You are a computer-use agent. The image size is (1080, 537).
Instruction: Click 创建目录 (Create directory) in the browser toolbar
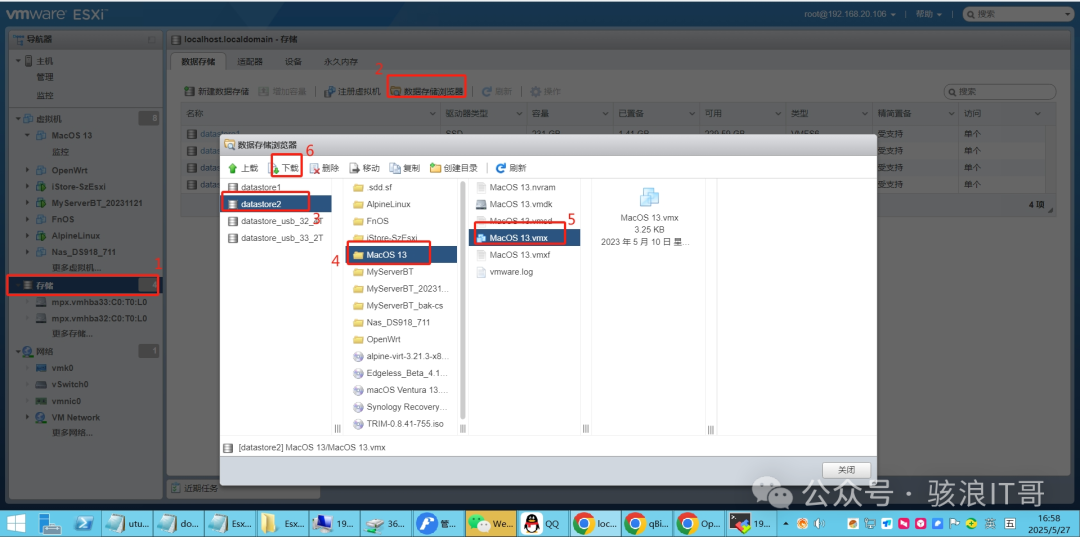pos(455,167)
